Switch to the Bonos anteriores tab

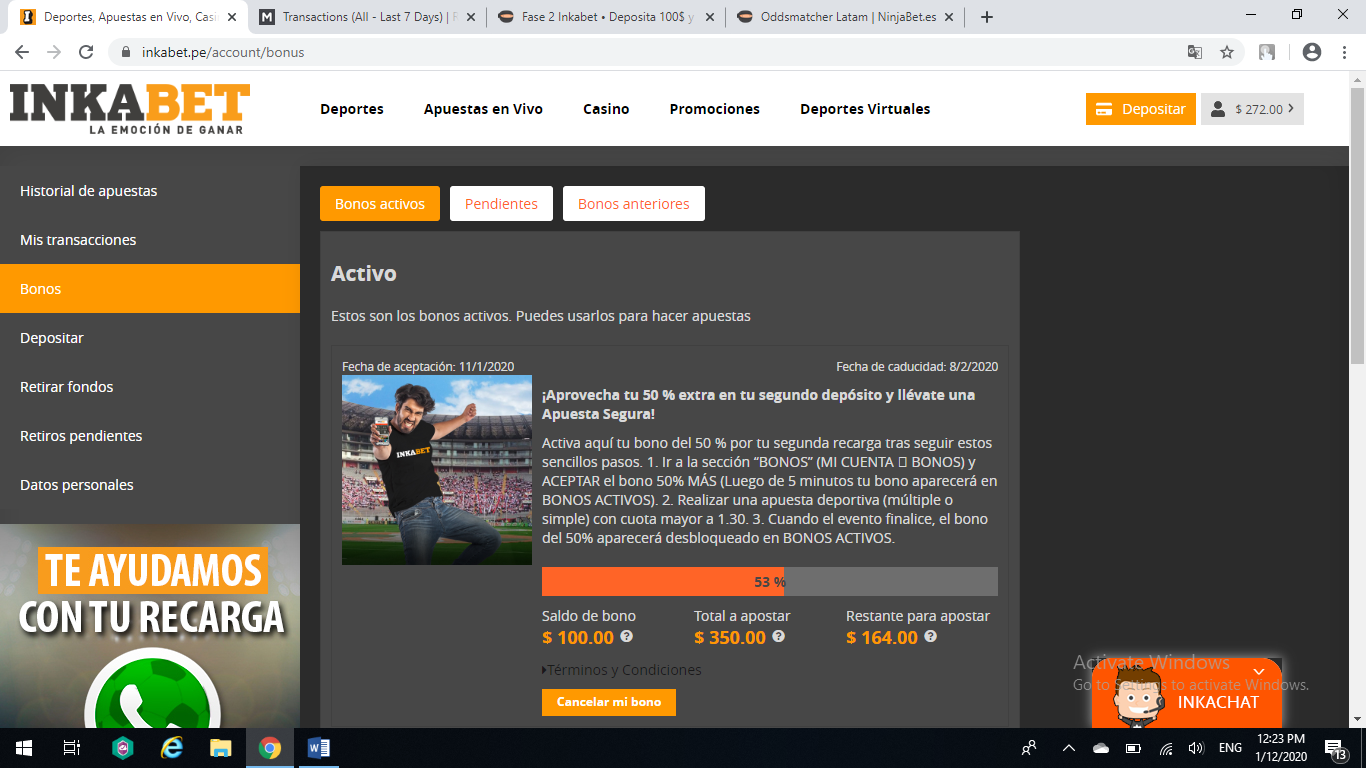point(634,204)
